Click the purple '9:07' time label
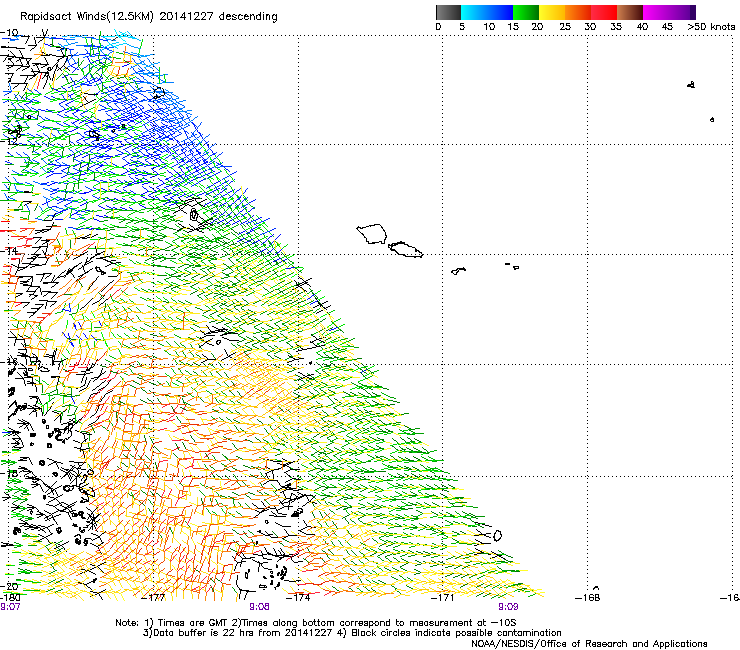The image size is (740, 650). pos(10,607)
